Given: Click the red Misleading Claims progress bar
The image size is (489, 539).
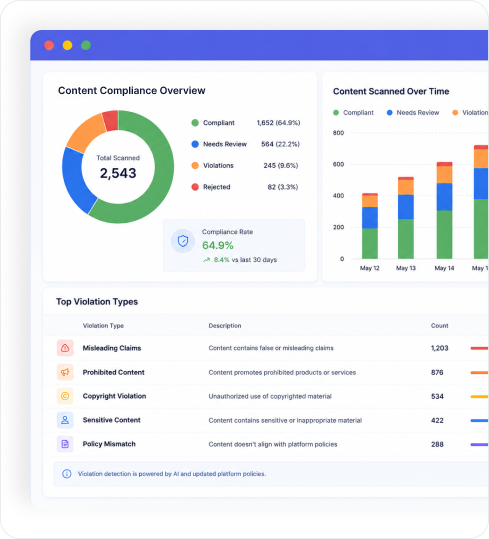Looking at the screenshot, I should 480,348.
